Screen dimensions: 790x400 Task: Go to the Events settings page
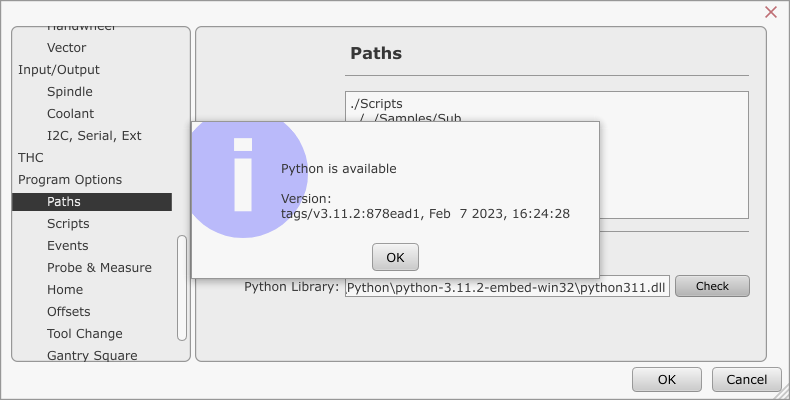[x=67, y=245]
